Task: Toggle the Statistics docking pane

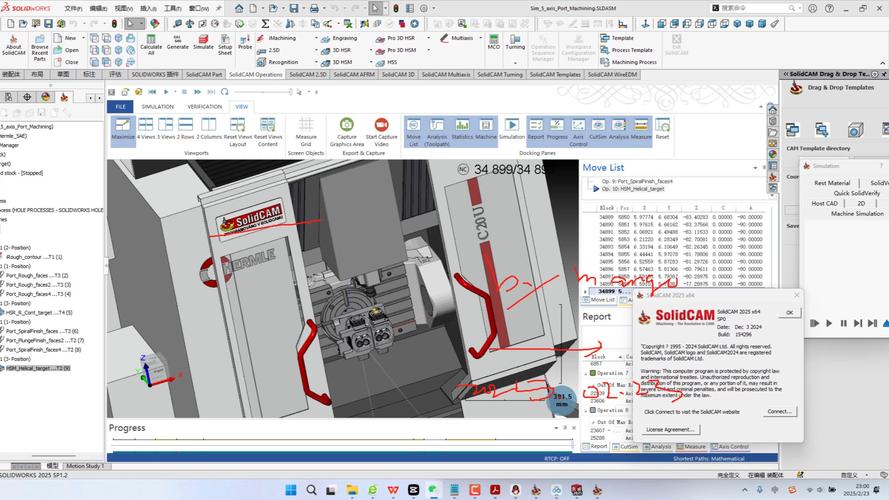Action: point(462,129)
